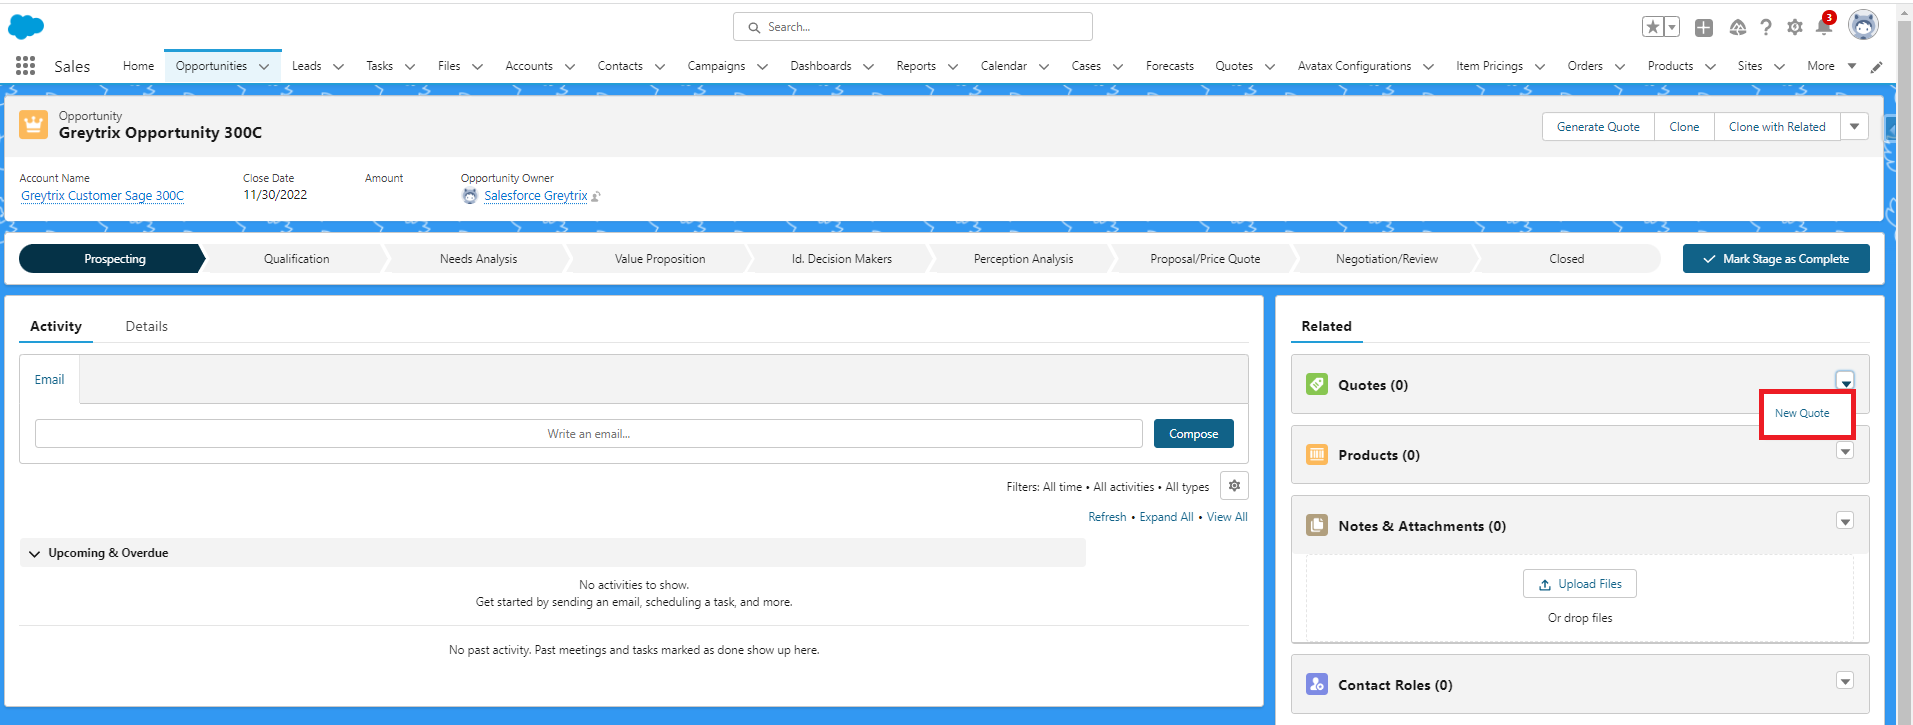Viewport: 1913px width, 725px height.
Task: Open the Greytrix Customer Sage 300C account link
Action: 102,196
